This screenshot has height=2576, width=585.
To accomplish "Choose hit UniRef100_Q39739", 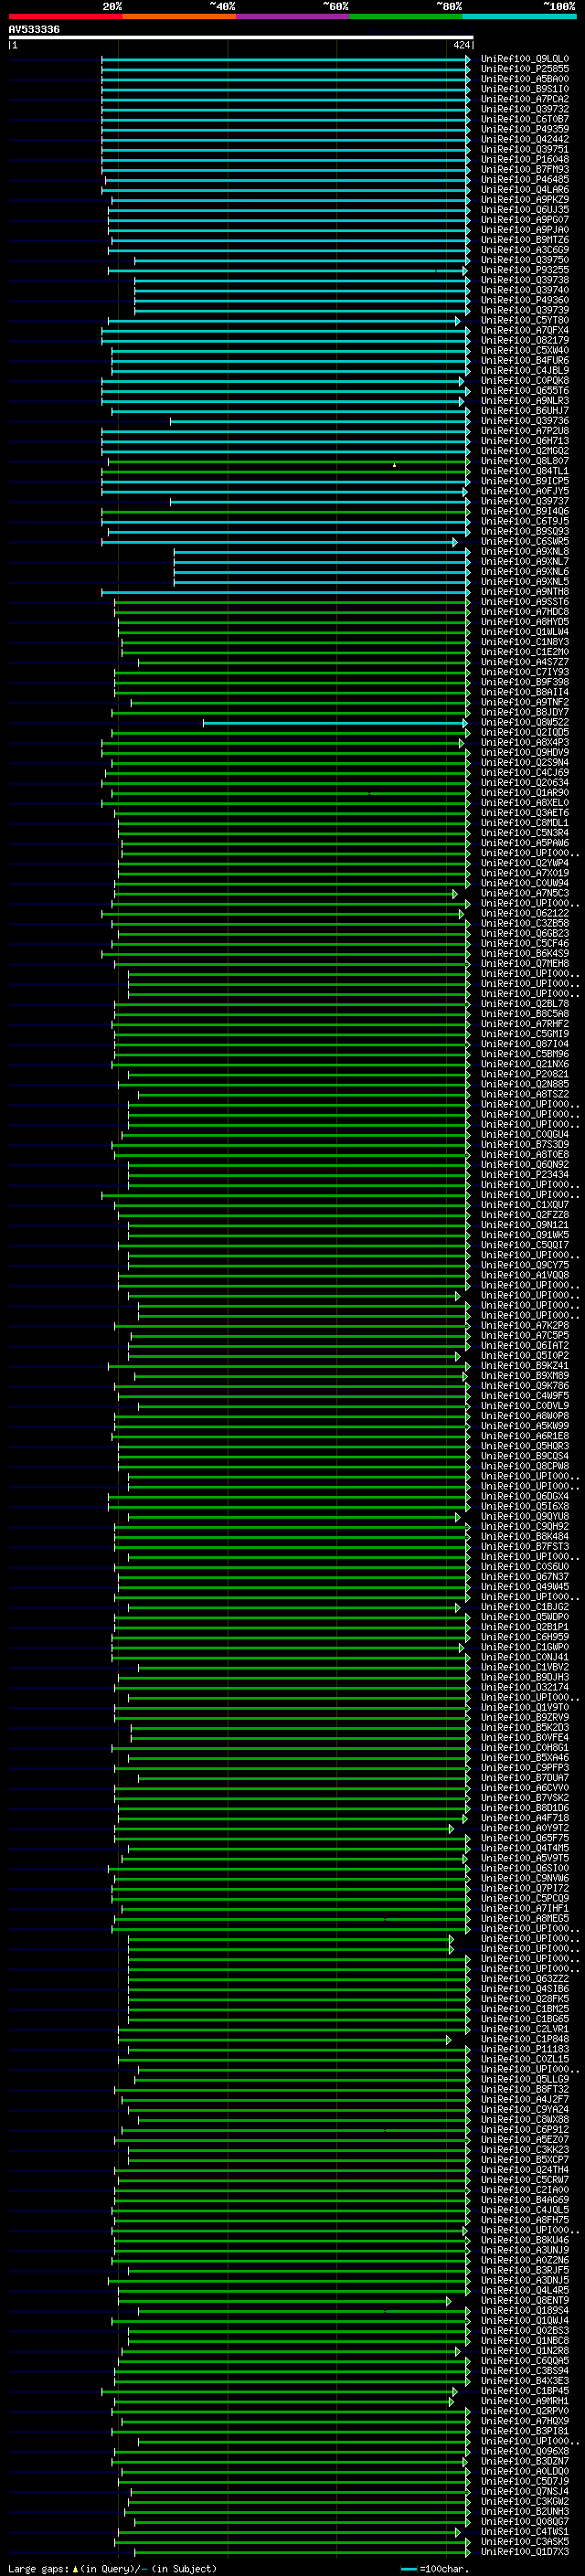I will coord(524,310).
